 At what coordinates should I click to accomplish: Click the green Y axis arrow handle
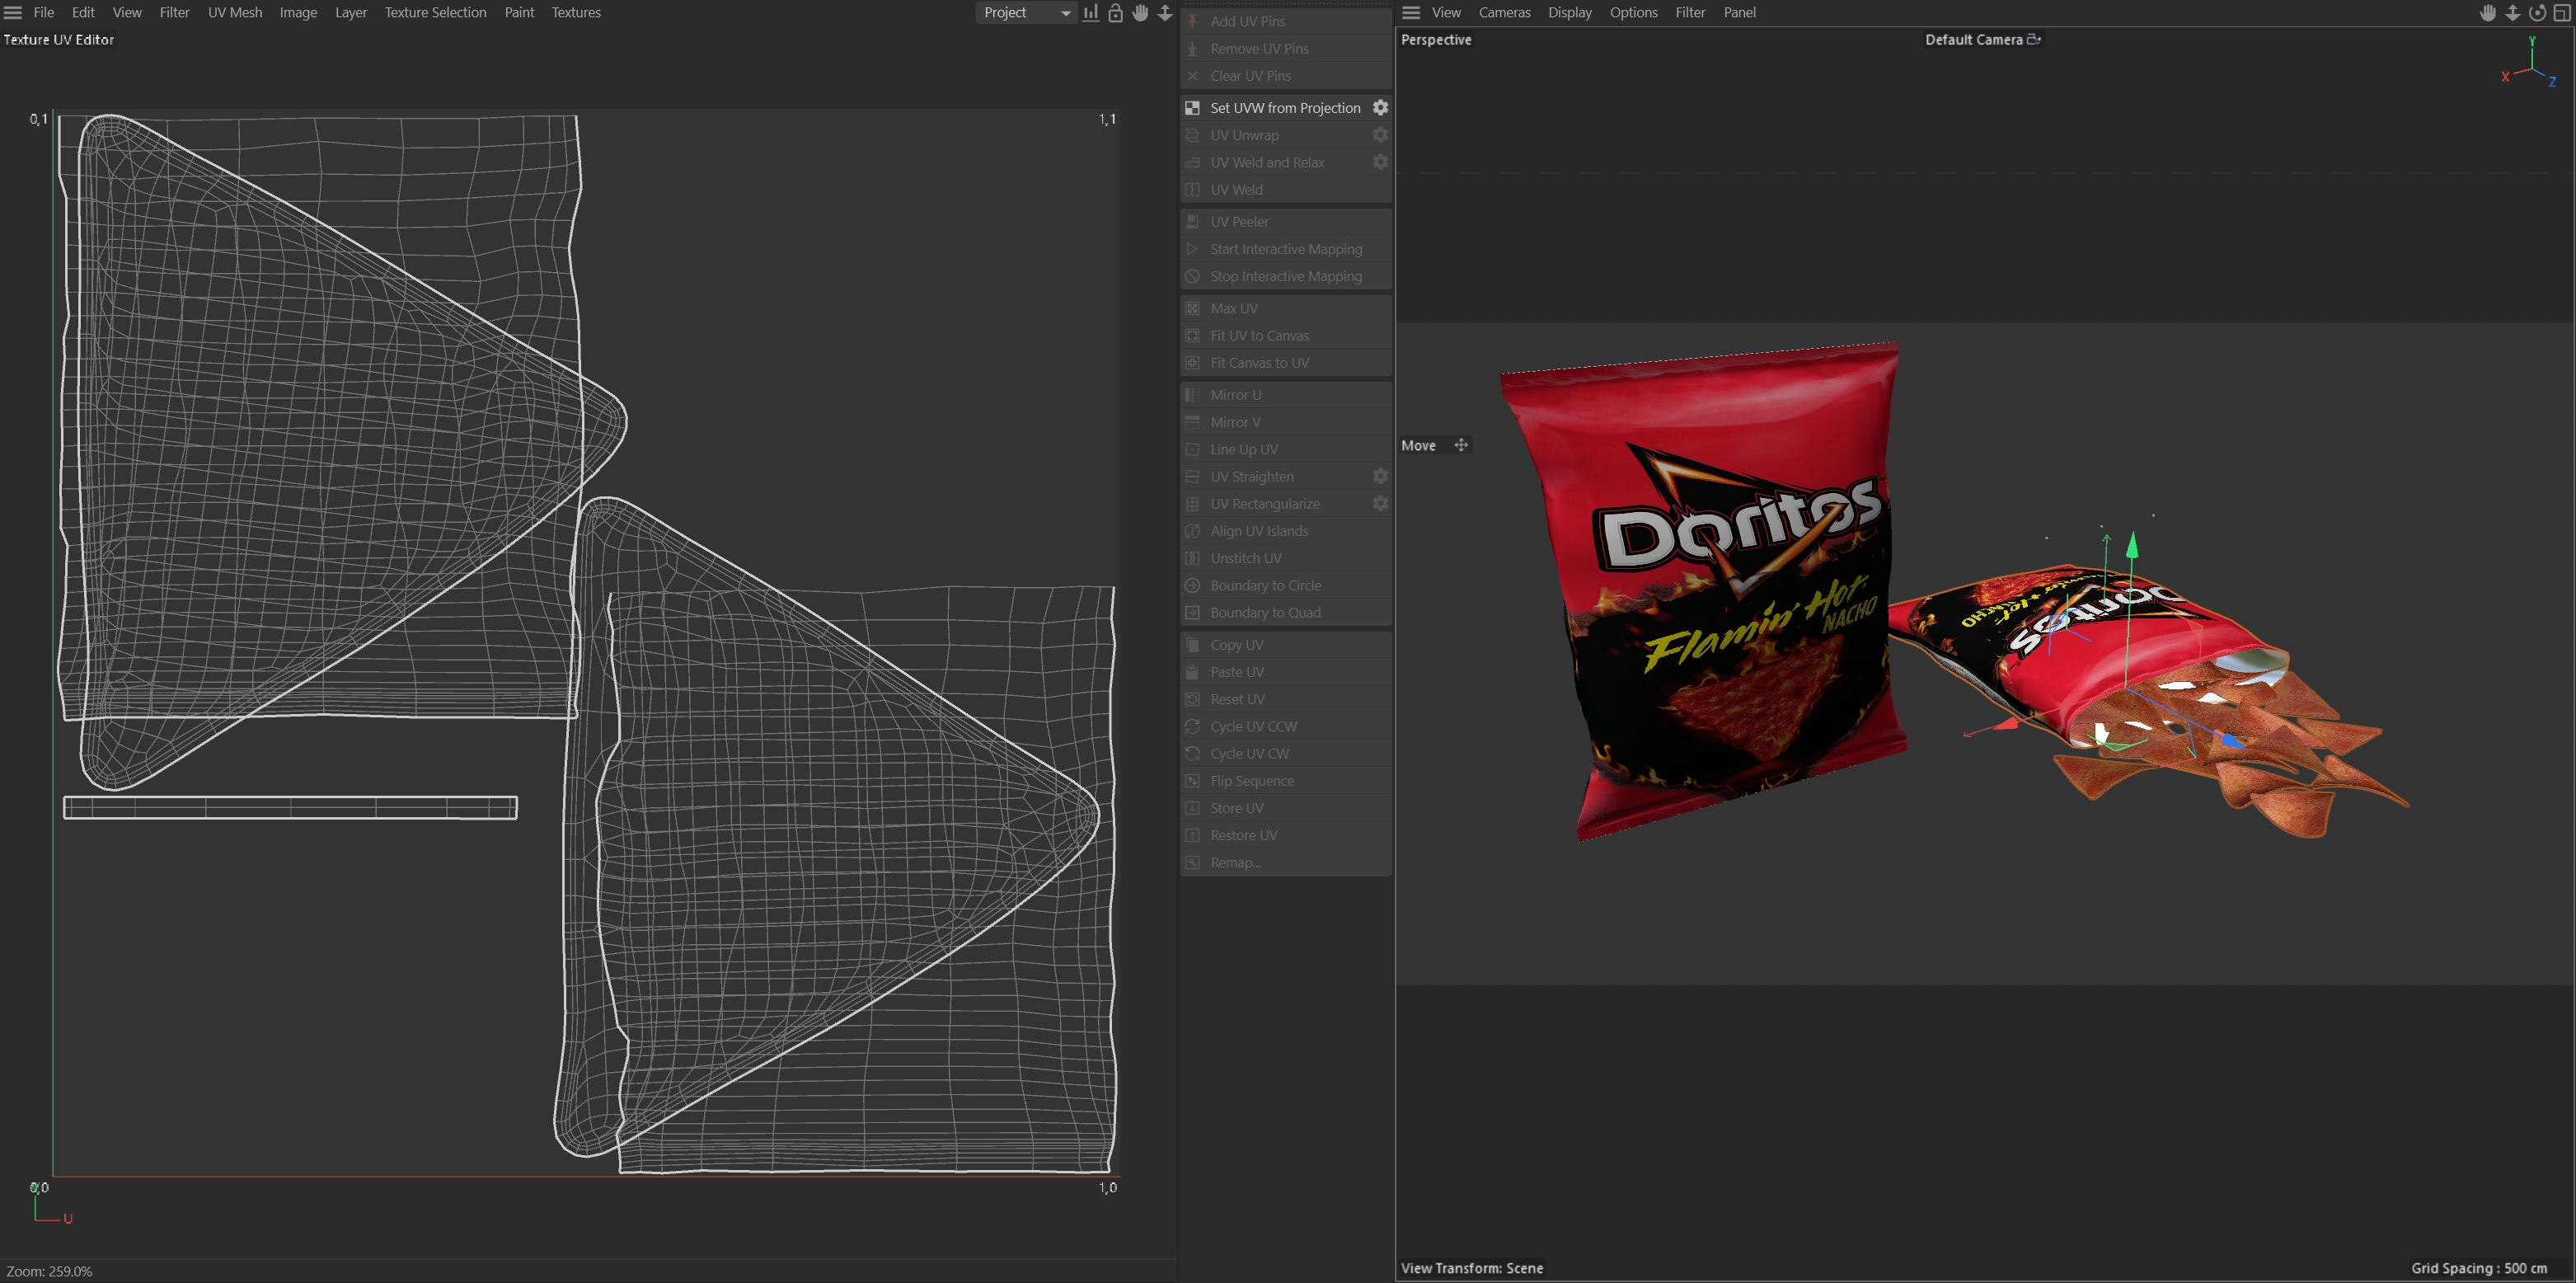coord(2132,545)
